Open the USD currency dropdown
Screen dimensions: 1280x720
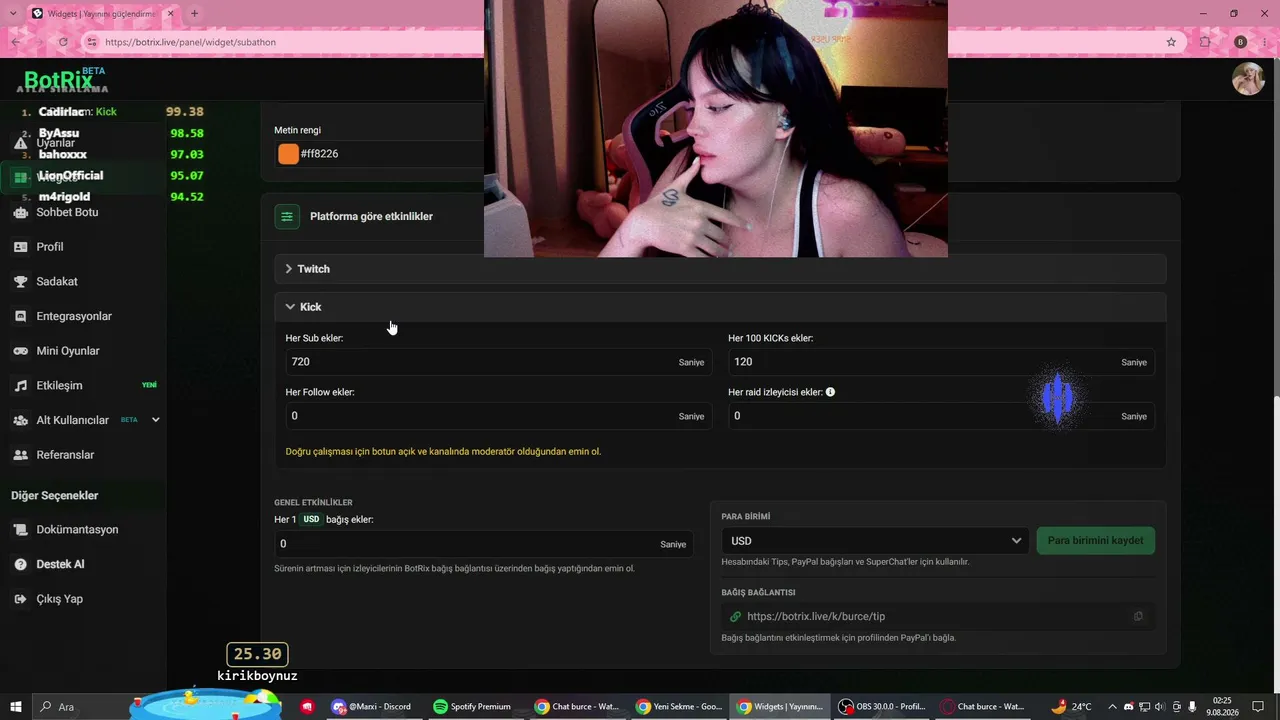875,541
